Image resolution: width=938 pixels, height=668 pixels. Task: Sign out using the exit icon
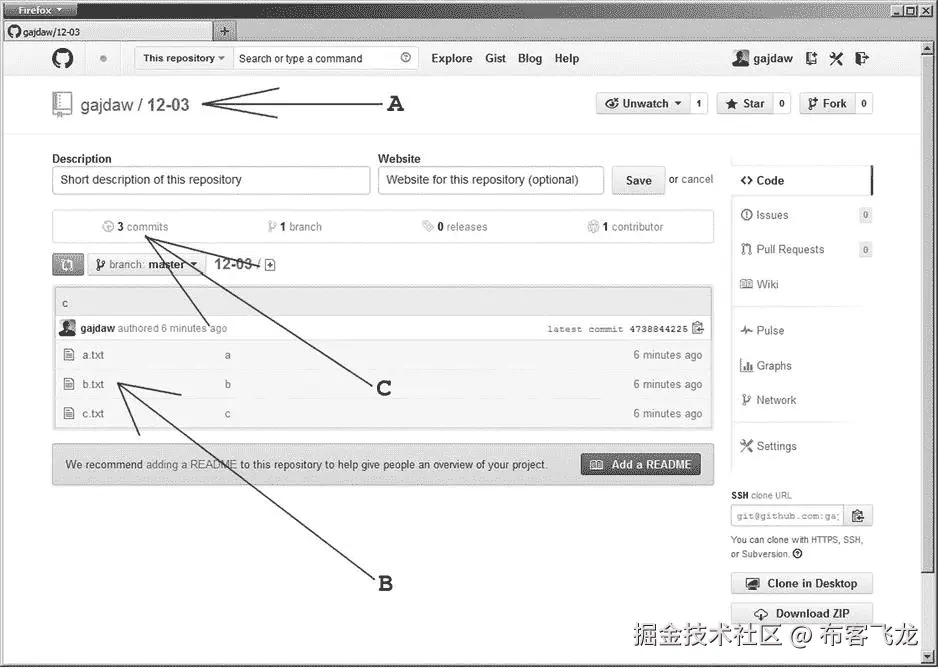tap(861, 58)
